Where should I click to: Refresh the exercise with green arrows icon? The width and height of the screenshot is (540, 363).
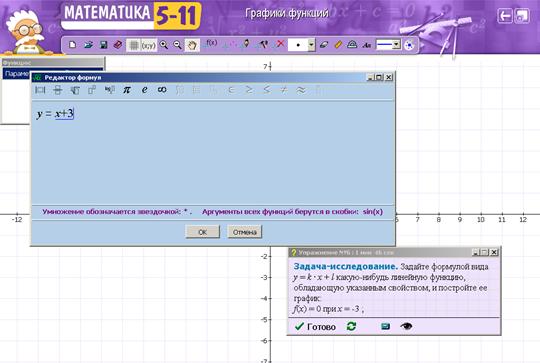[x=351, y=326]
